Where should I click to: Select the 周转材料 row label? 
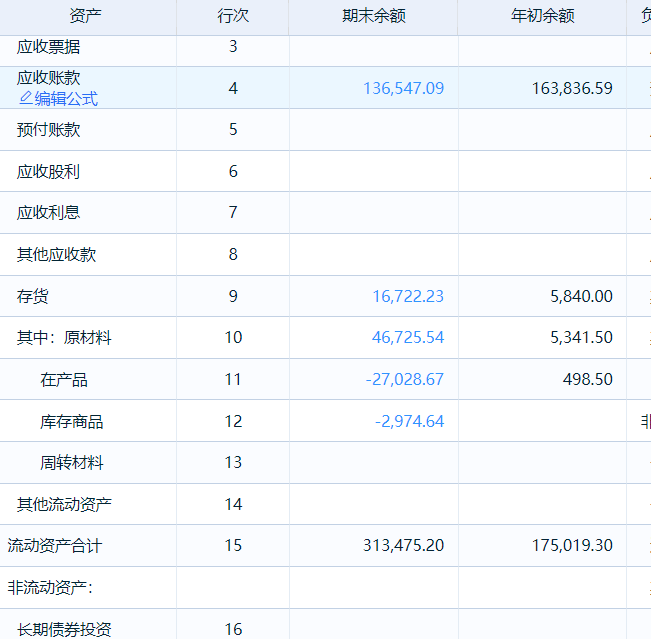72,462
